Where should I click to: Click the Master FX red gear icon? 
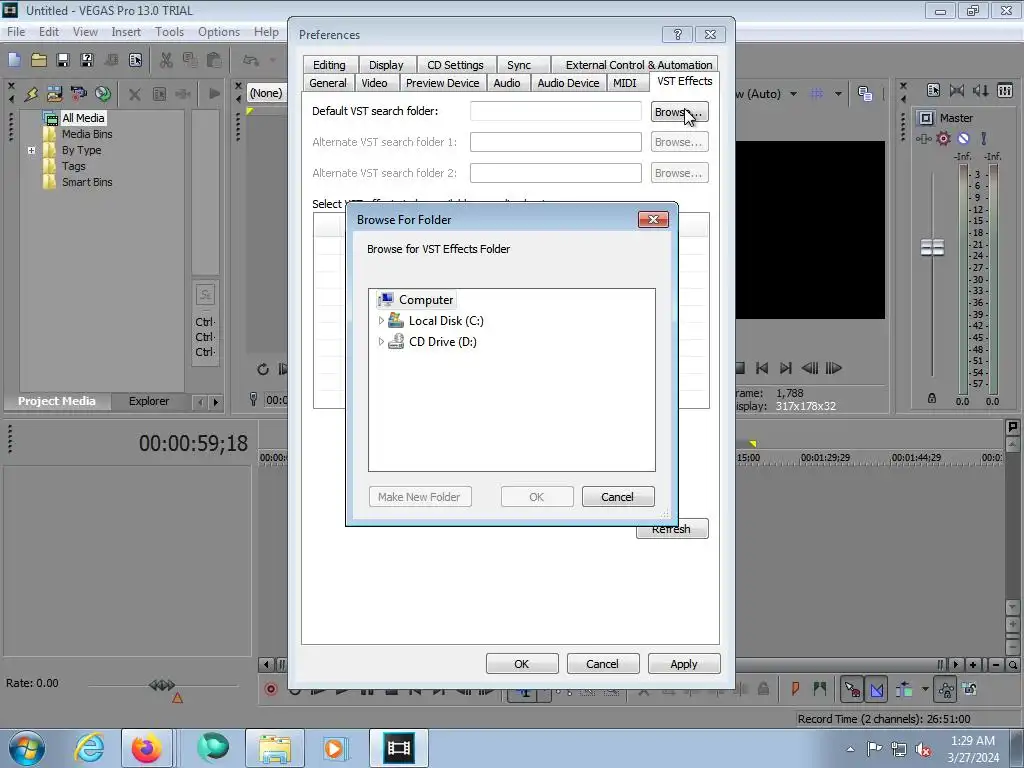pyautogui.click(x=944, y=138)
